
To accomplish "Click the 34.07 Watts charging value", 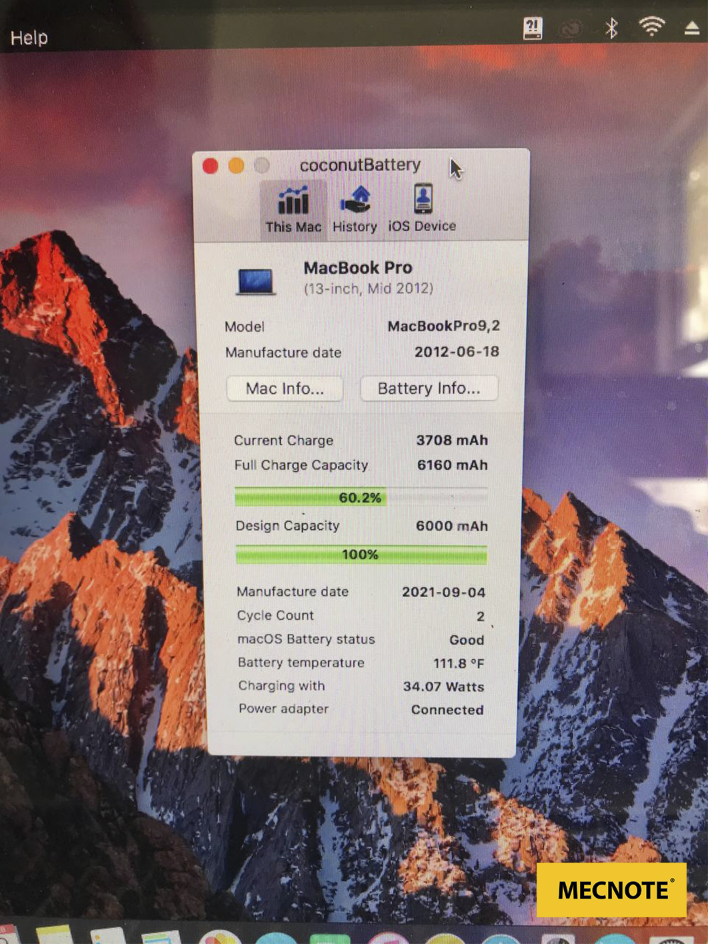I will pos(444,686).
